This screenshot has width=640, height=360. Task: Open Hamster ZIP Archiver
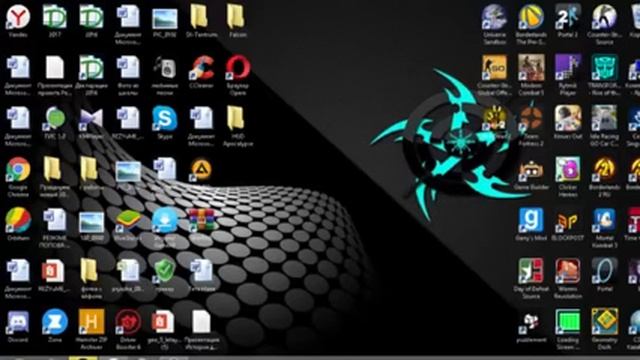click(x=91, y=322)
